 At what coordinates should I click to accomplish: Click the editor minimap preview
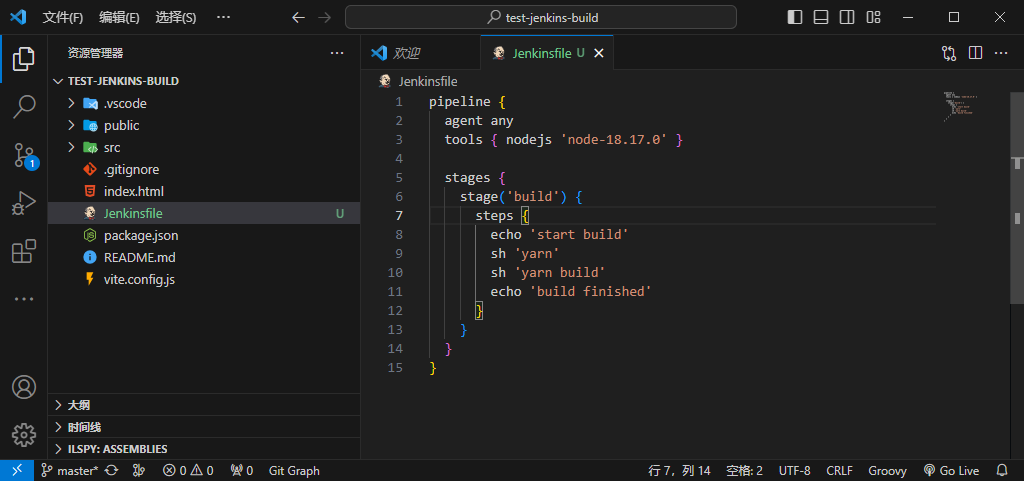[x=959, y=106]
